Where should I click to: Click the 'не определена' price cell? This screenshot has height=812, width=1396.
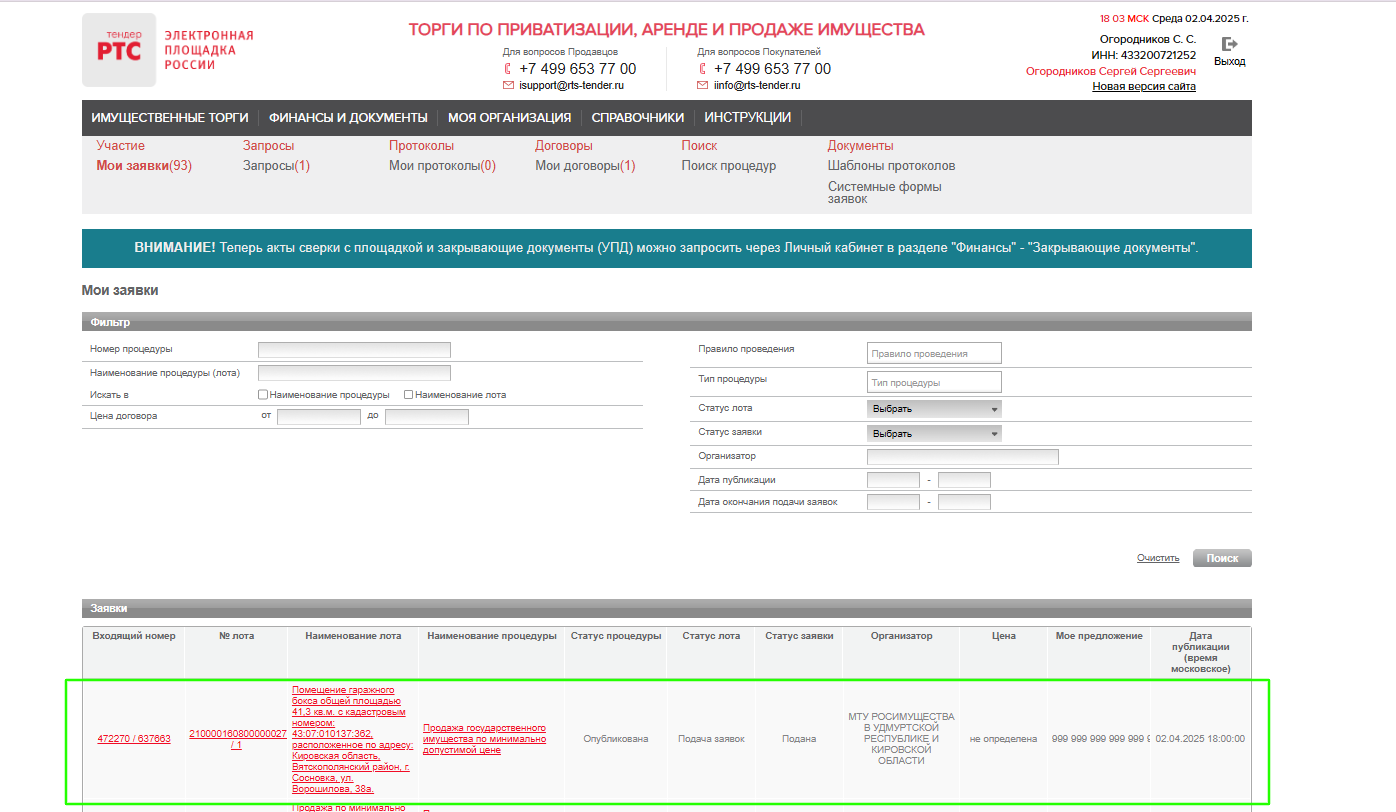pyautogui.click(x=1003, y=739)
